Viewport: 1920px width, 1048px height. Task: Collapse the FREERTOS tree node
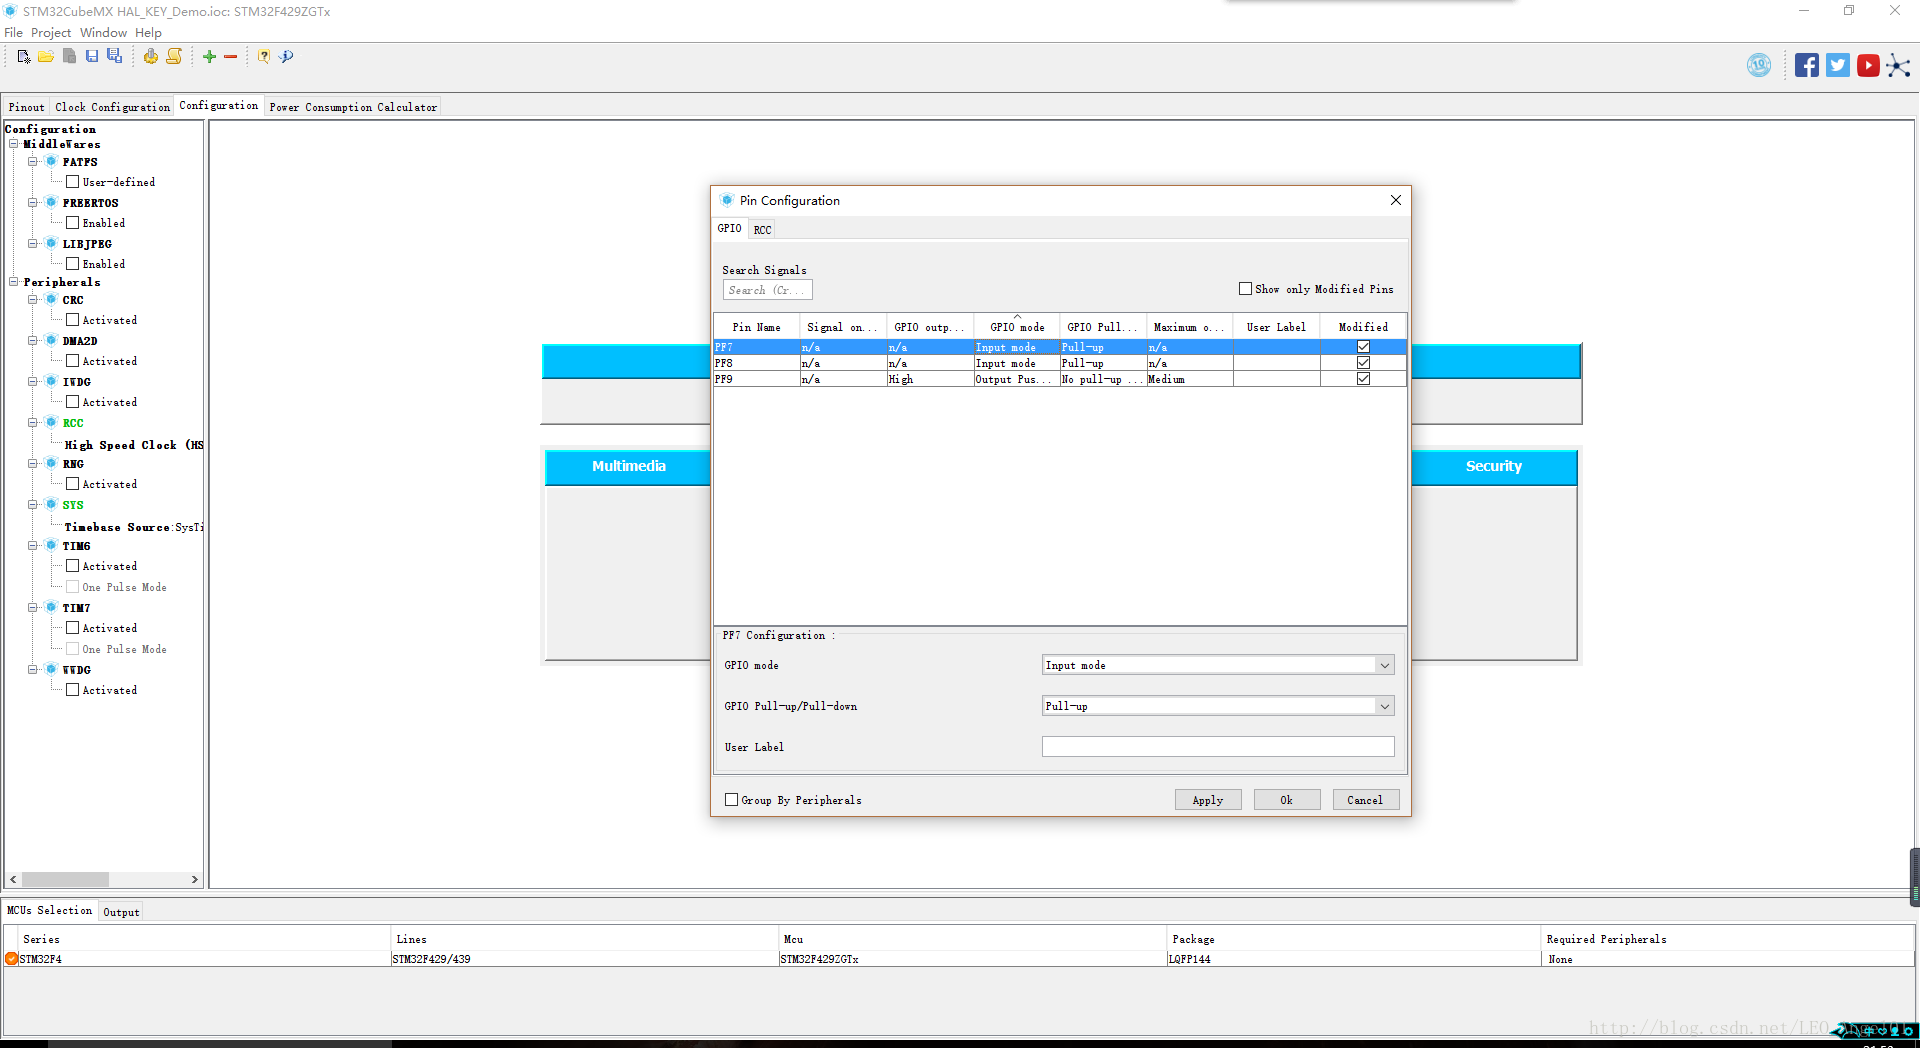coord(33,203)
